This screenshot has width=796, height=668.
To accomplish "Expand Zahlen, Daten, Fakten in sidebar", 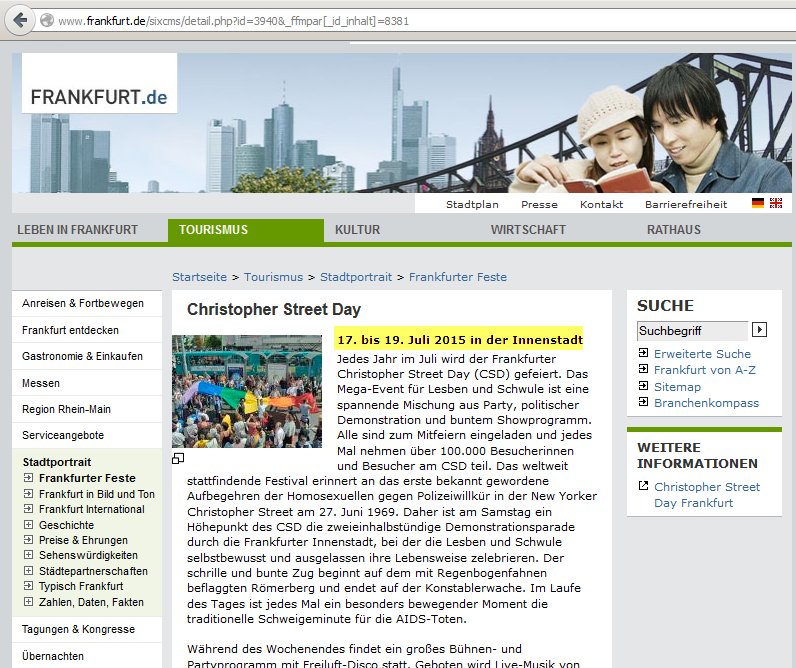I will coord(28,602).
